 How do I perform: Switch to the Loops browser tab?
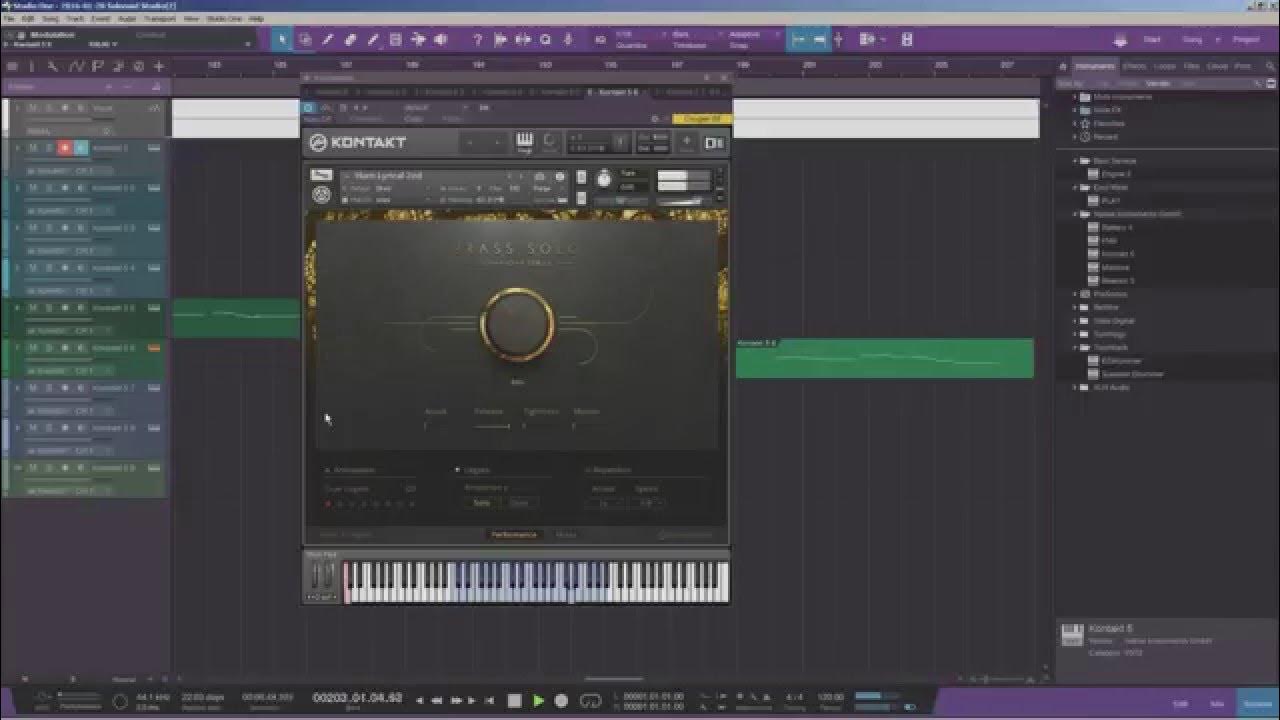(1164, 66)
